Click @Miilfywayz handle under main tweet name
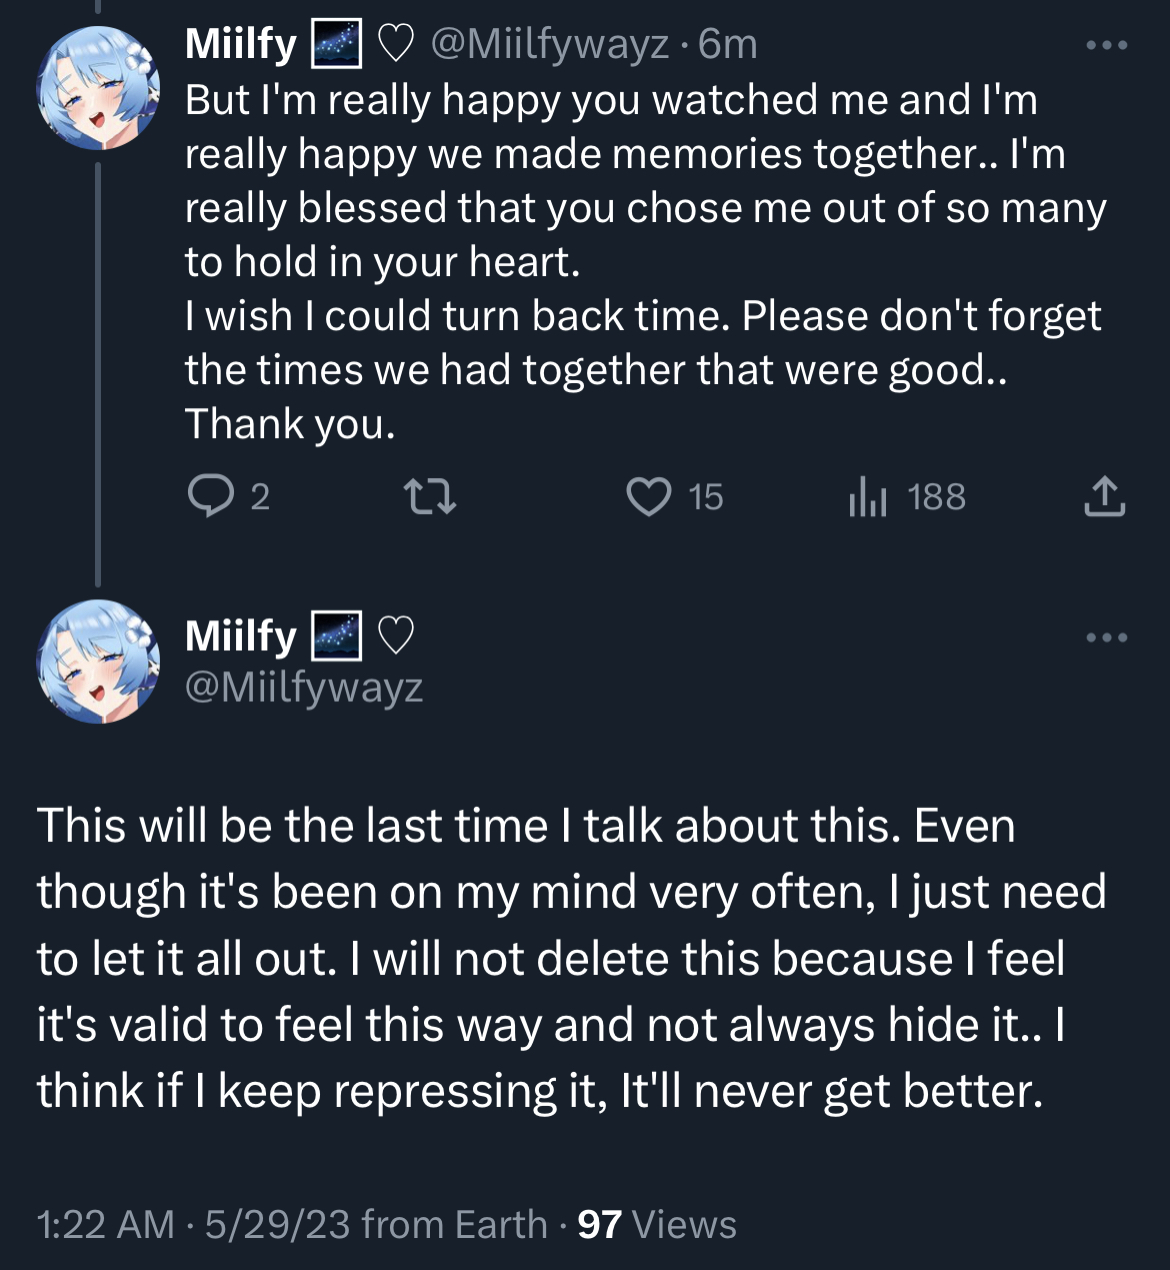Viewport: 1170px width, 1270px height. [x=304, y=687]
